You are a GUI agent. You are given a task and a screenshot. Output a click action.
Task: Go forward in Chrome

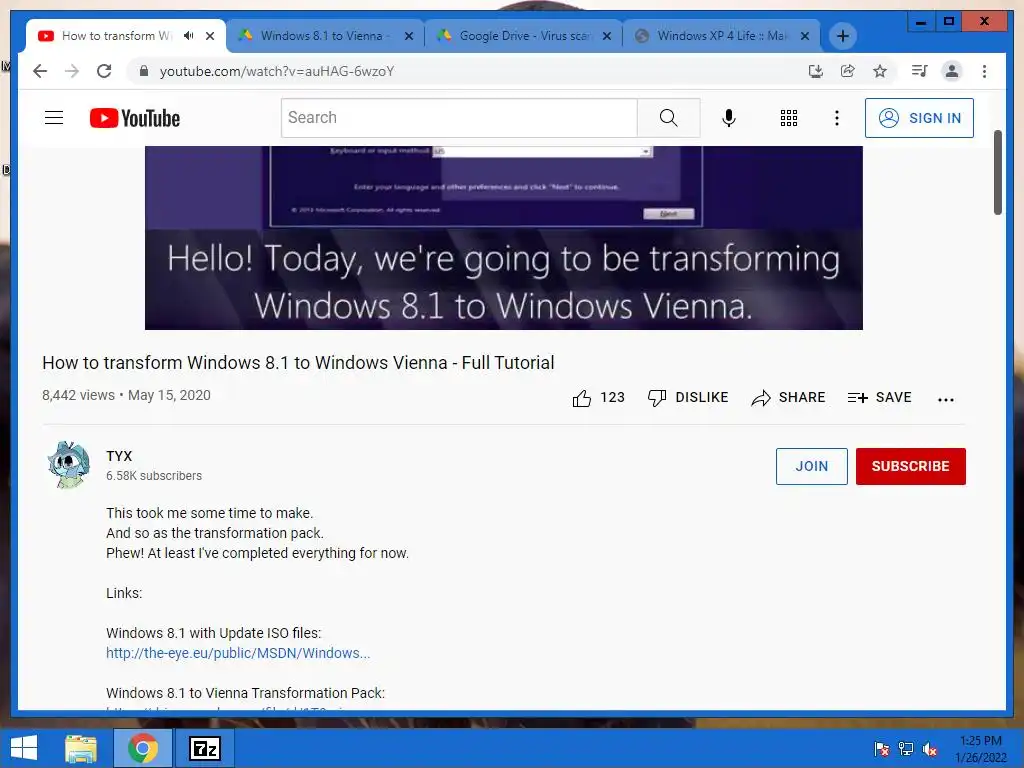pos(72,71)
